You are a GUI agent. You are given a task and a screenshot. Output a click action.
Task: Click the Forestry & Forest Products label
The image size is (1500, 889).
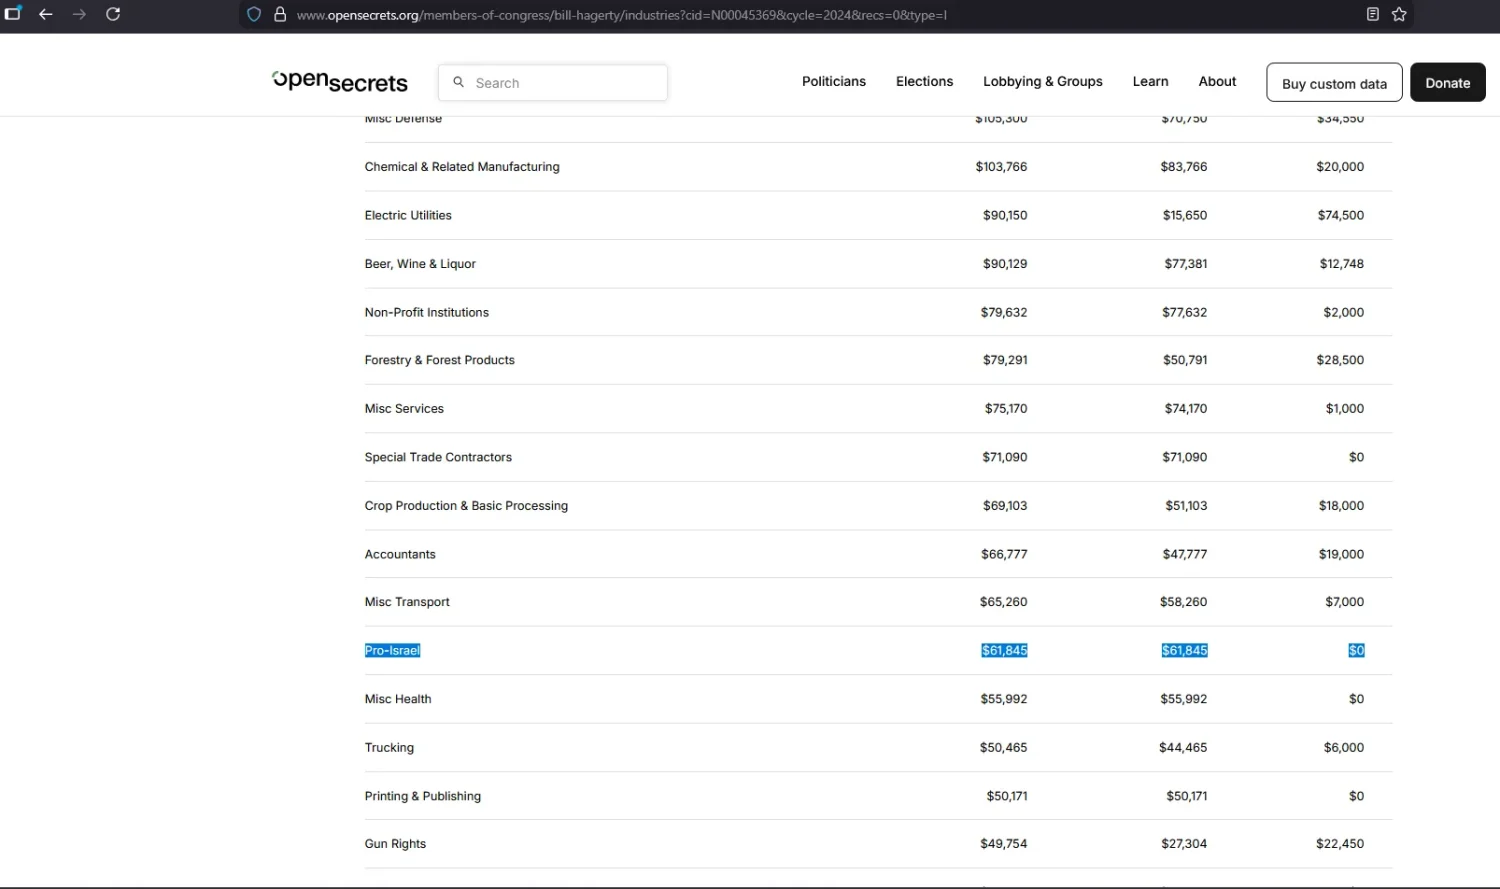pos(440,360)
